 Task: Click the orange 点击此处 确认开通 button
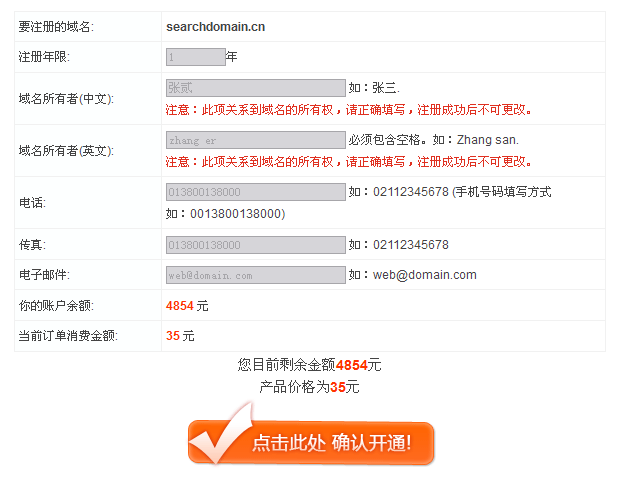click(311, 443)
